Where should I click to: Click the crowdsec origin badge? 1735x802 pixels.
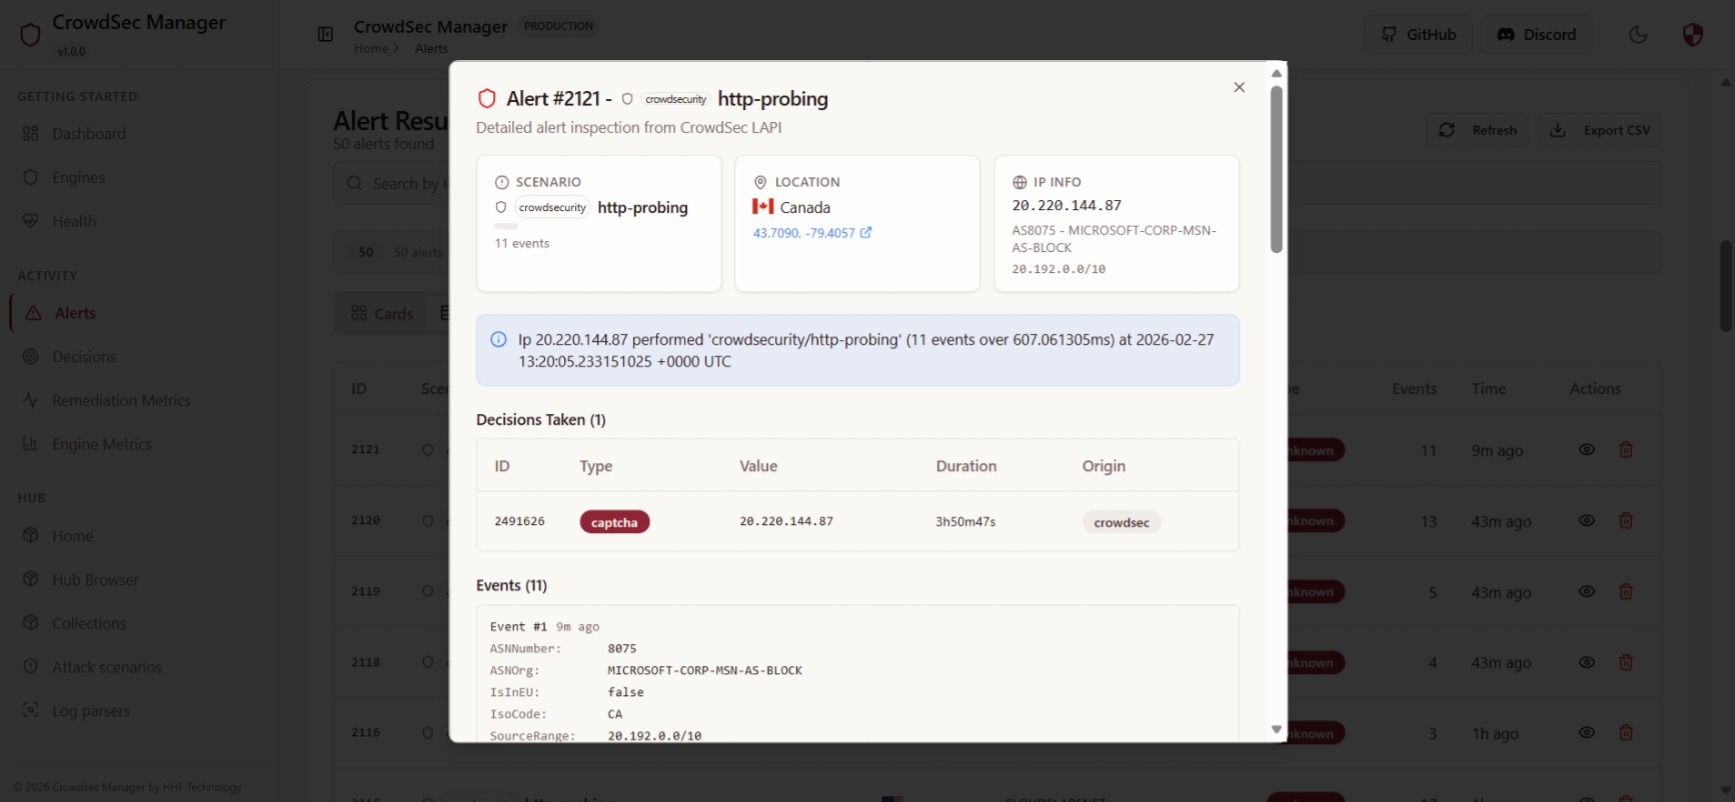pyautogui.click(x=1121, y=522)
